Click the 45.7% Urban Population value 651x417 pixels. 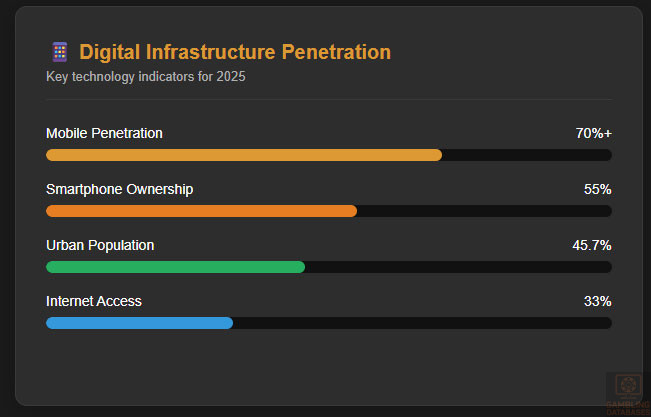tap(591, 245)
